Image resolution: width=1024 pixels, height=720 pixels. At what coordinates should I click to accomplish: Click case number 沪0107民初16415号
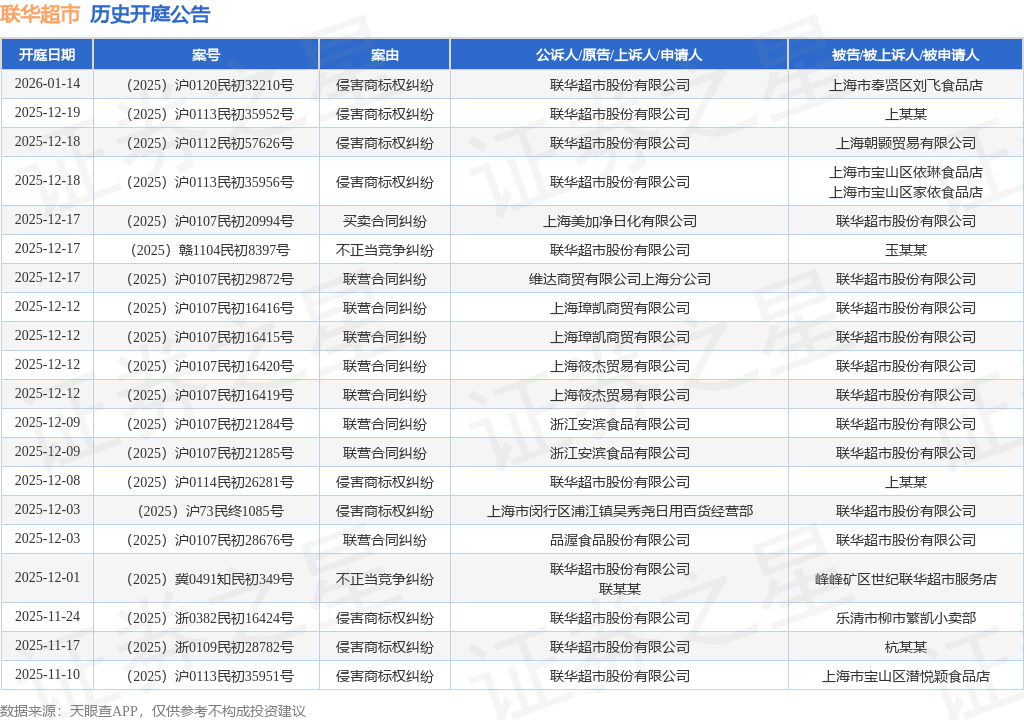(210, 337)
